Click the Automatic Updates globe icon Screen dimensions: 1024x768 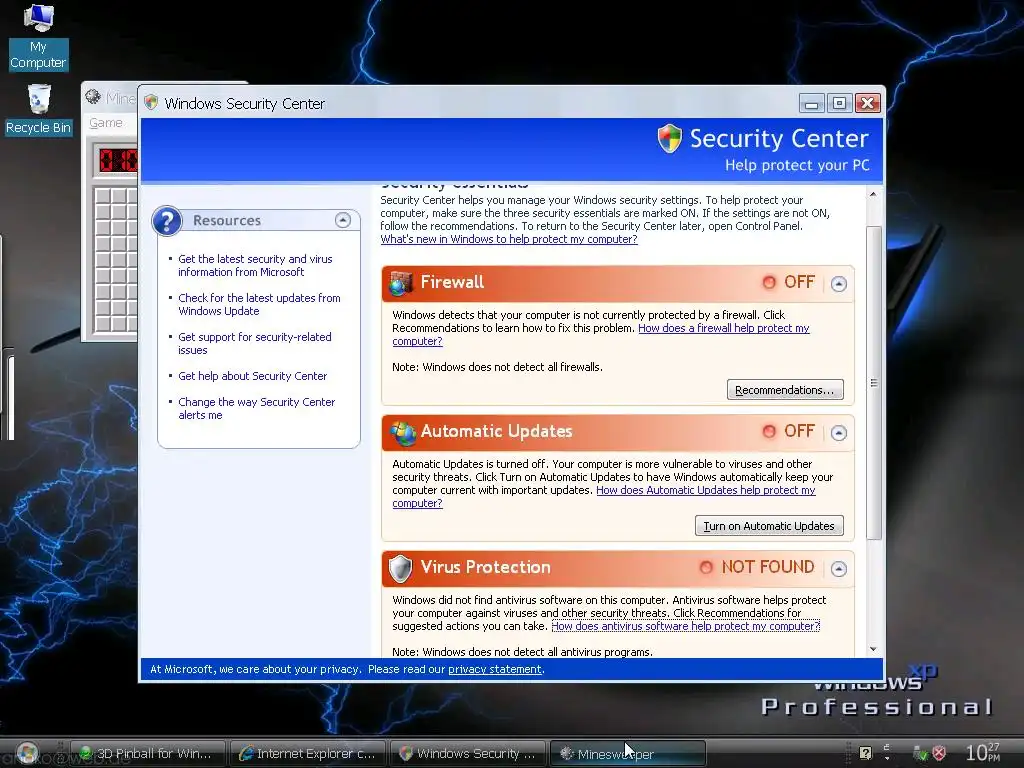[x=402, y=432]
